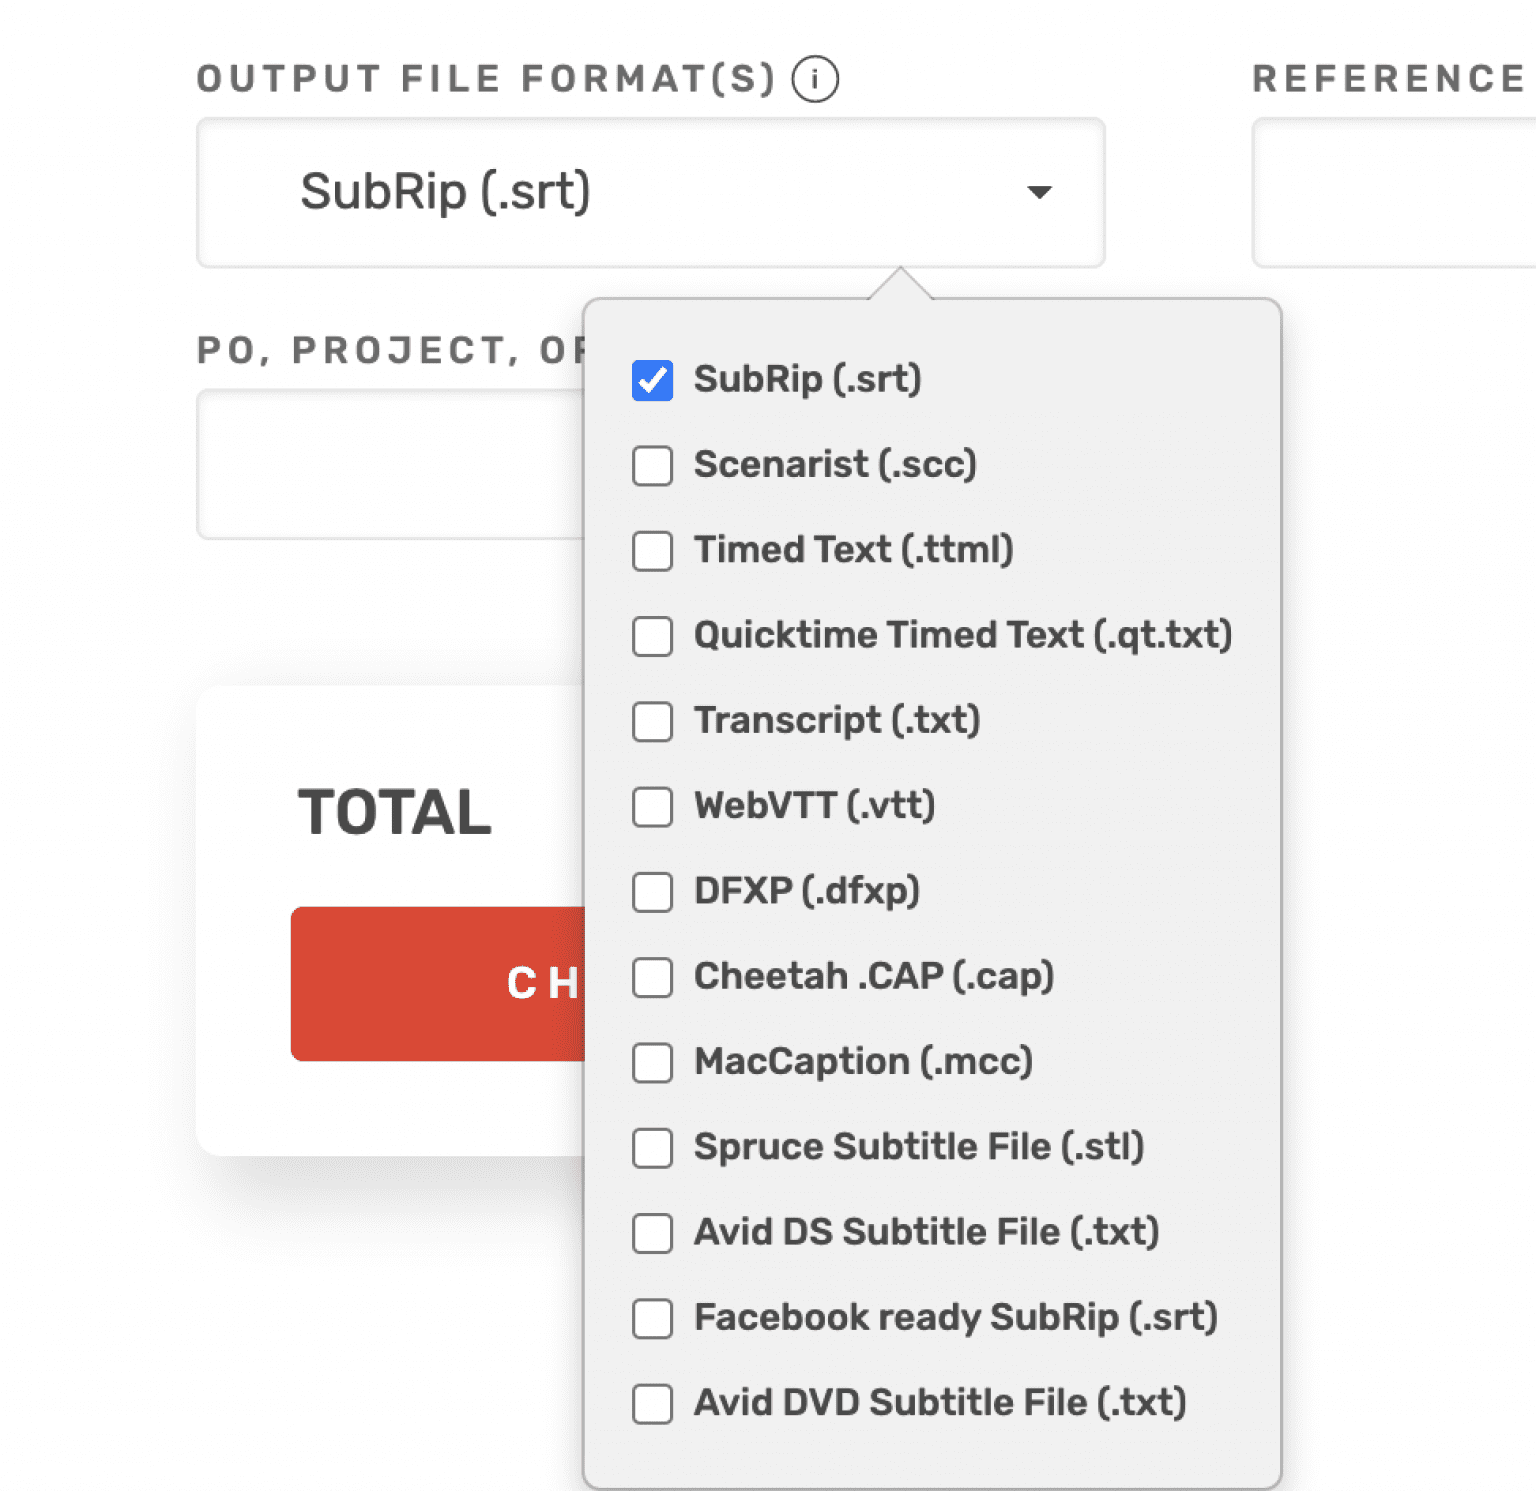Screen dimensions: 1536x1491
Task: Check the Avid DS Subtitle File checkbox
Action: pos(652,1233)
